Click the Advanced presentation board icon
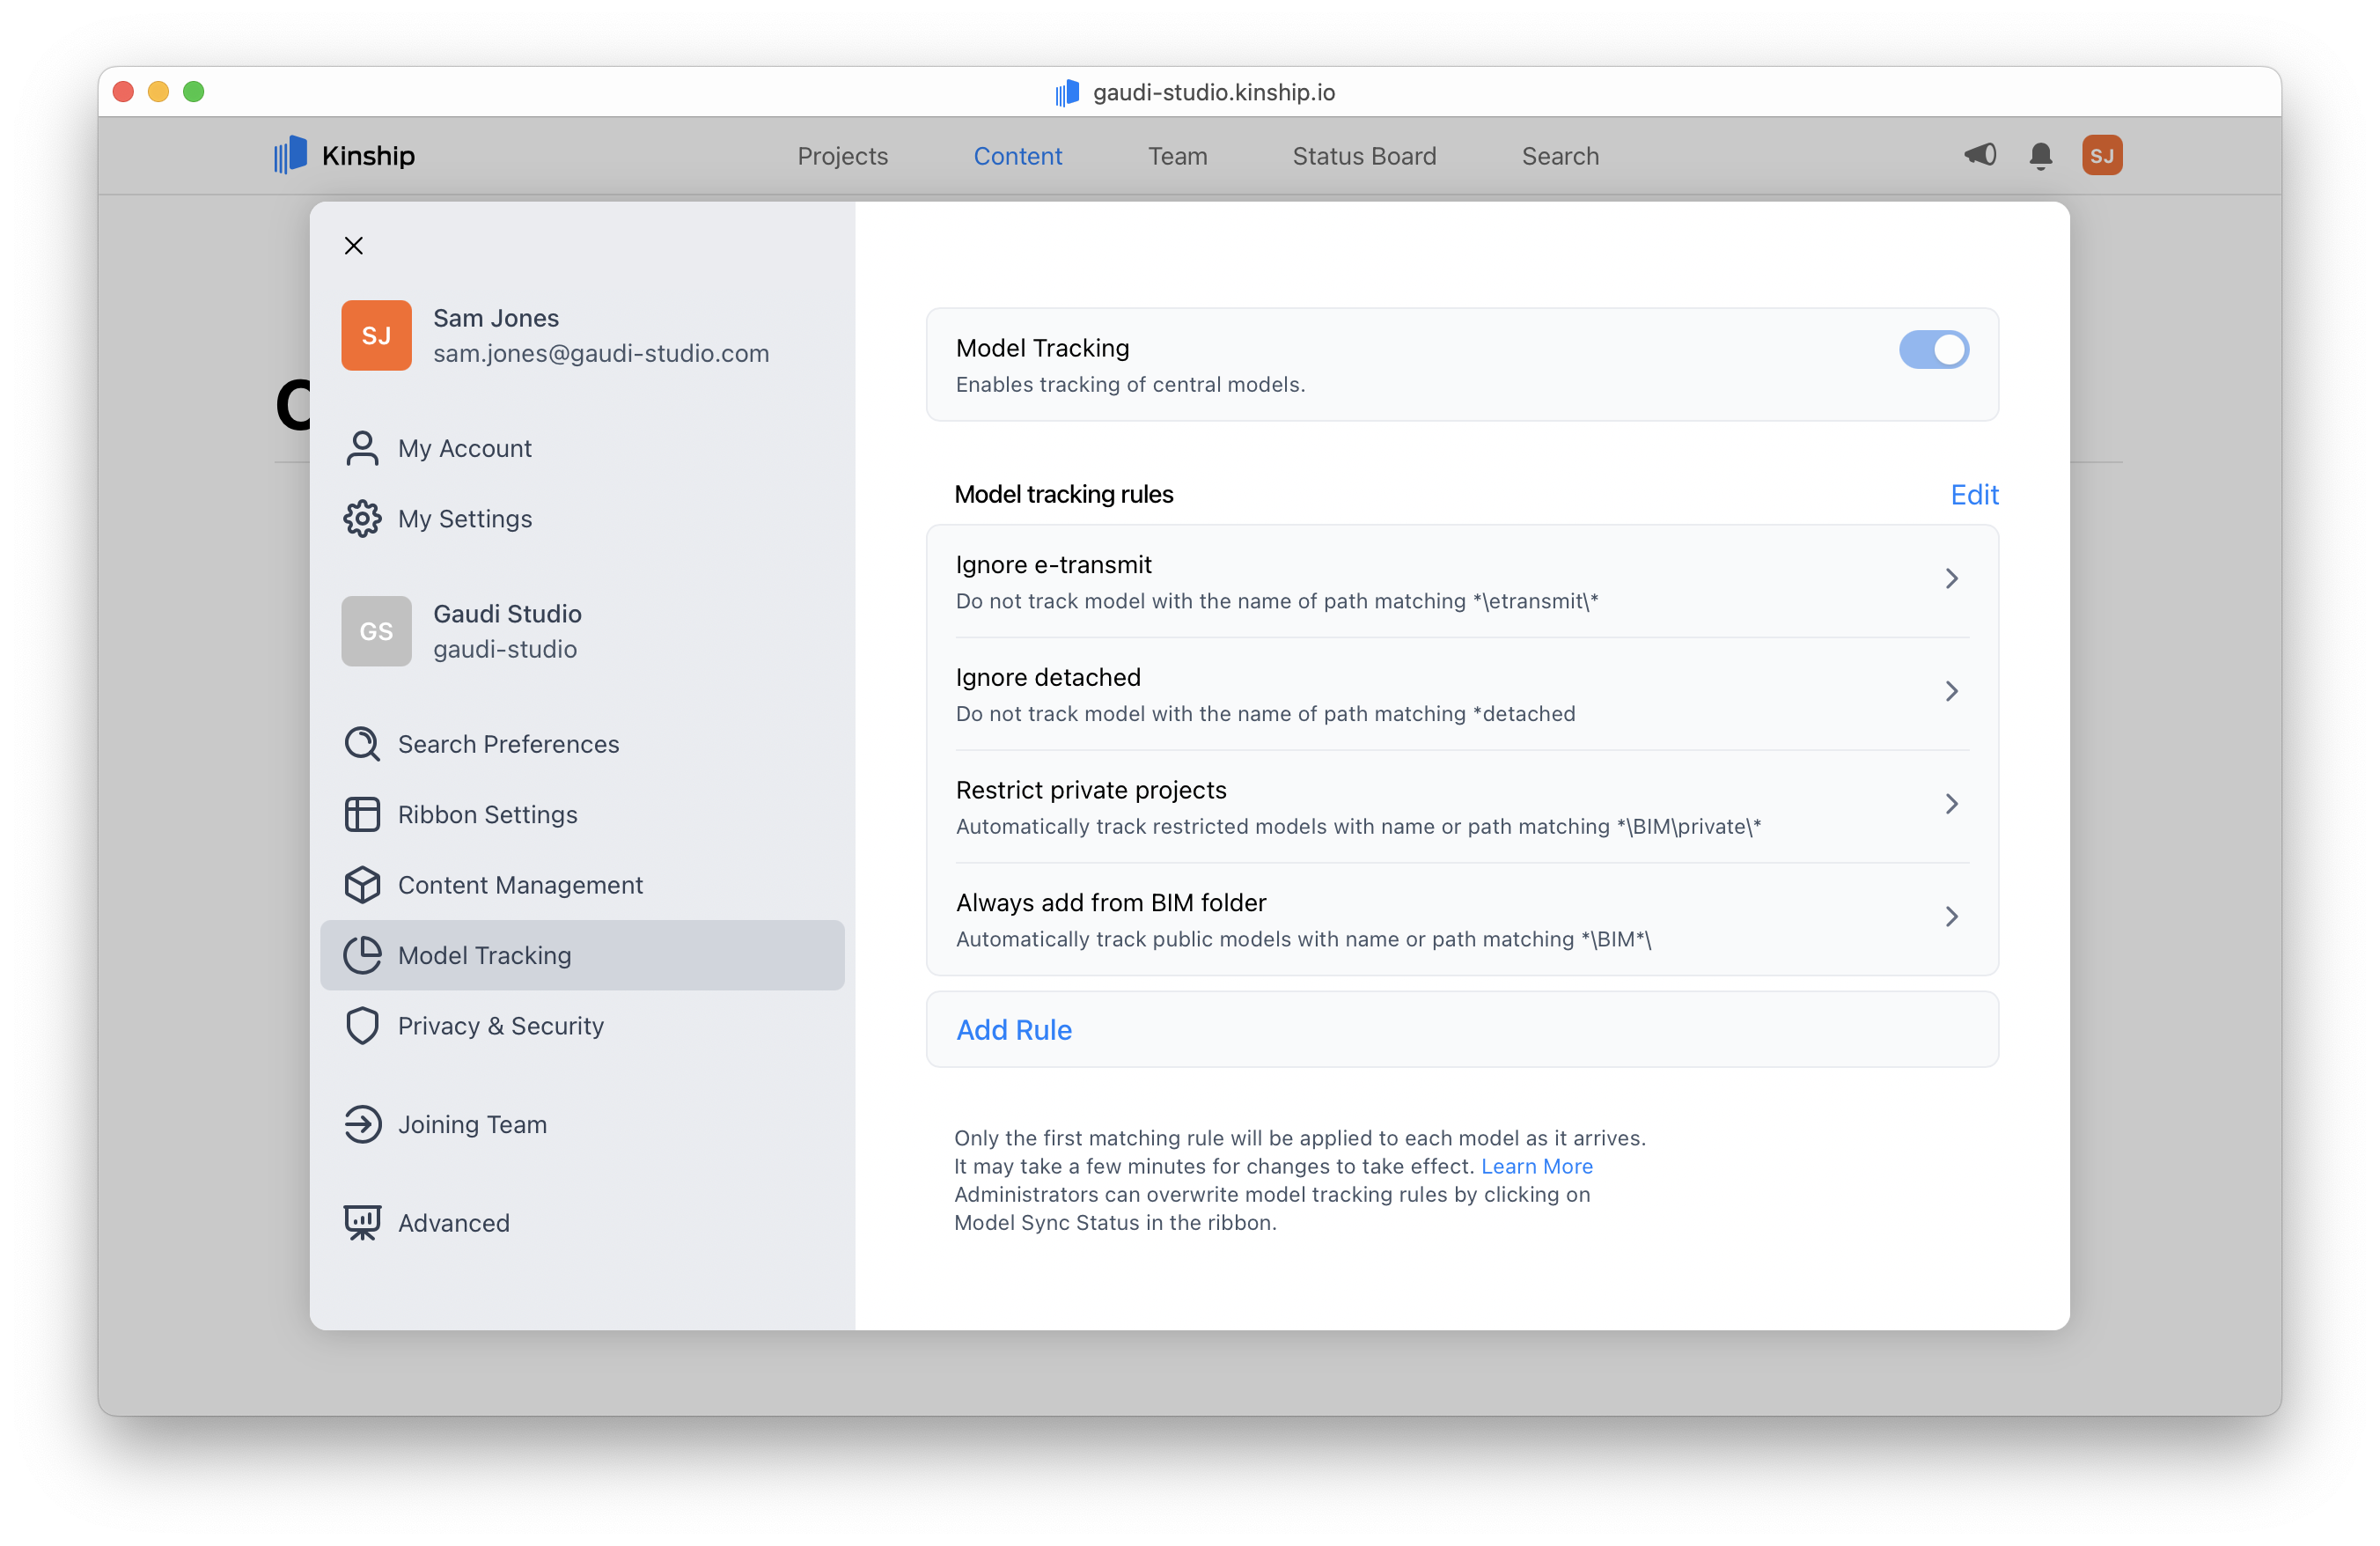The image size is (2380, 1546). click(362, 1222)
